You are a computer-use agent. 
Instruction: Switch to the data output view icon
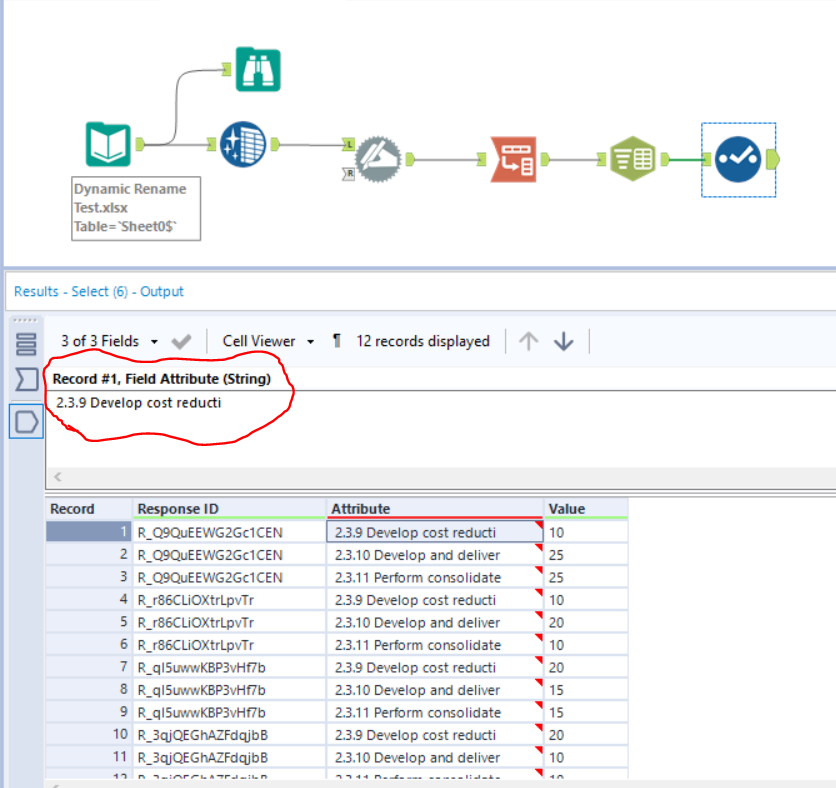click(x=26, y=422)
